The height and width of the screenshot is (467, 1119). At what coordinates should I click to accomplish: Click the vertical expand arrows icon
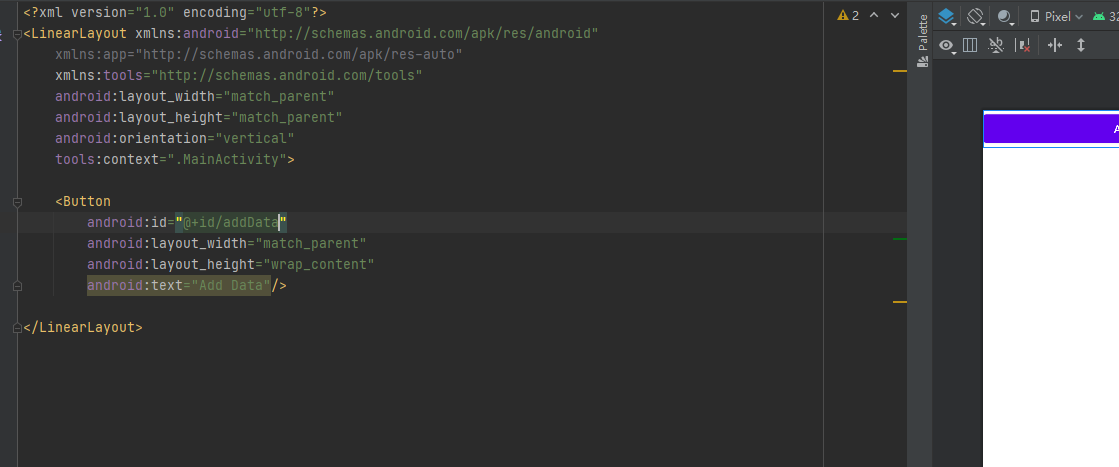coord(1080,45)
